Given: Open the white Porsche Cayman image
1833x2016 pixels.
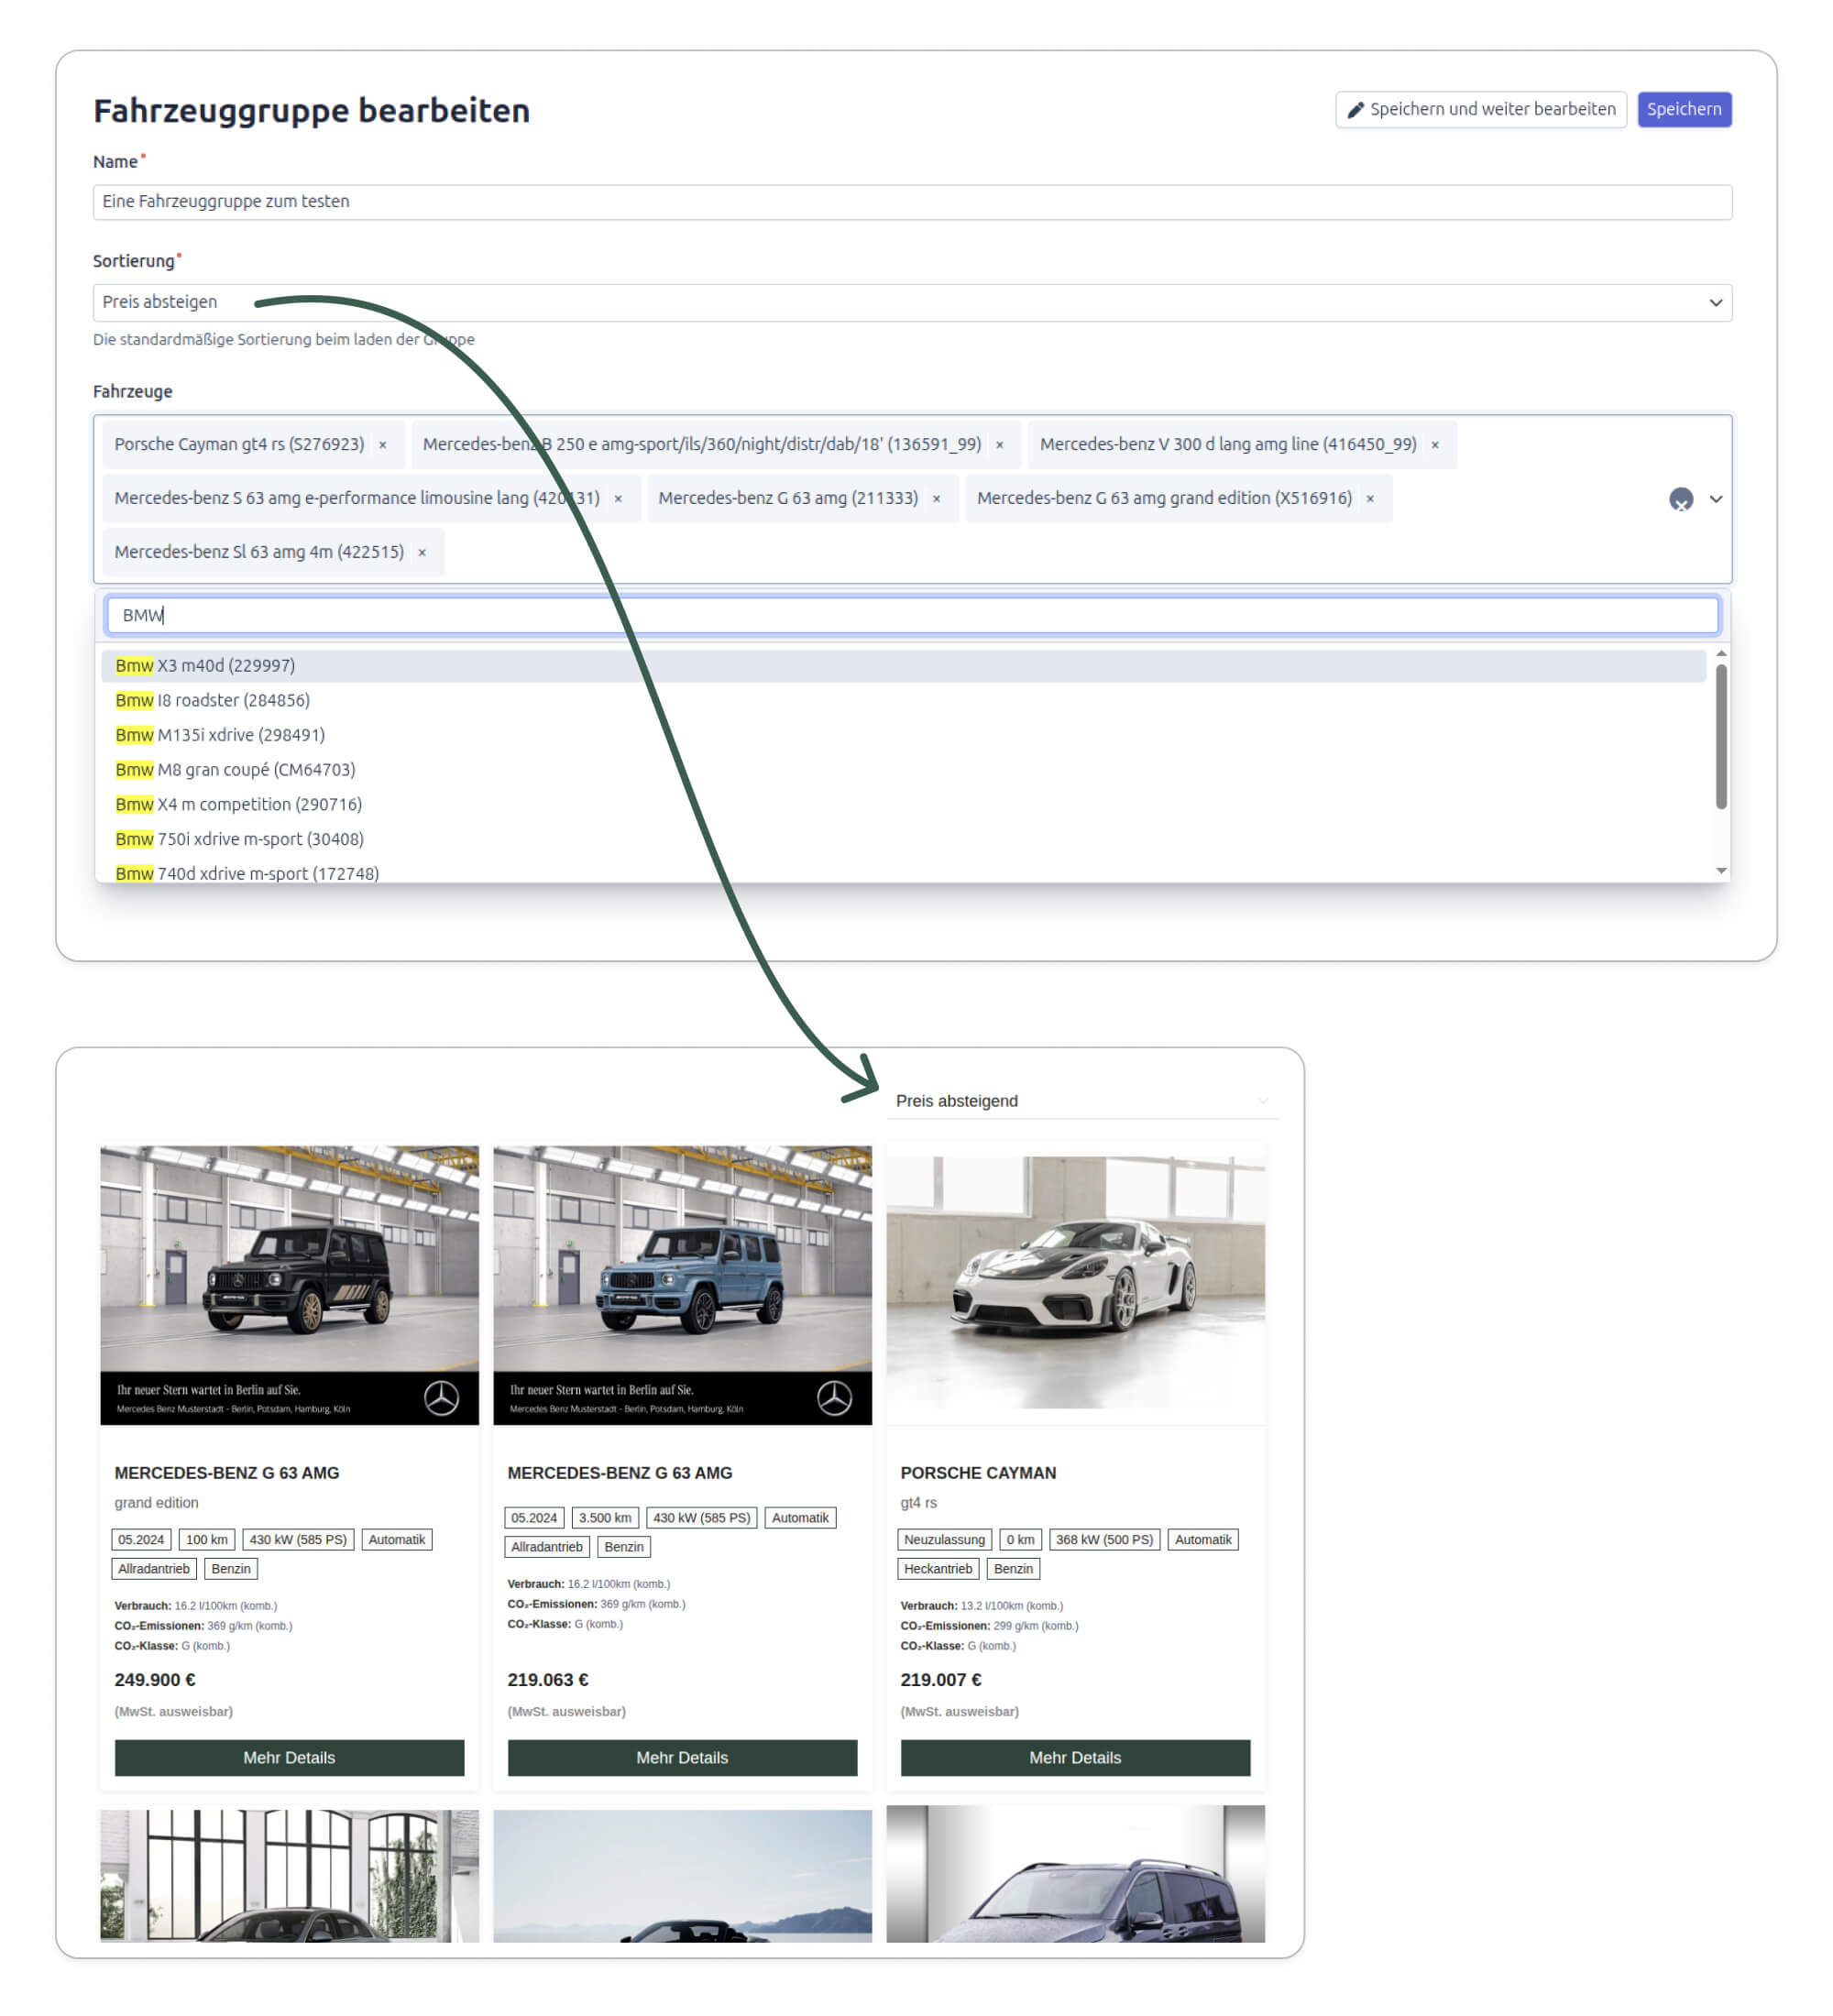Looking at the screenshot, I should (1075, 1285).
